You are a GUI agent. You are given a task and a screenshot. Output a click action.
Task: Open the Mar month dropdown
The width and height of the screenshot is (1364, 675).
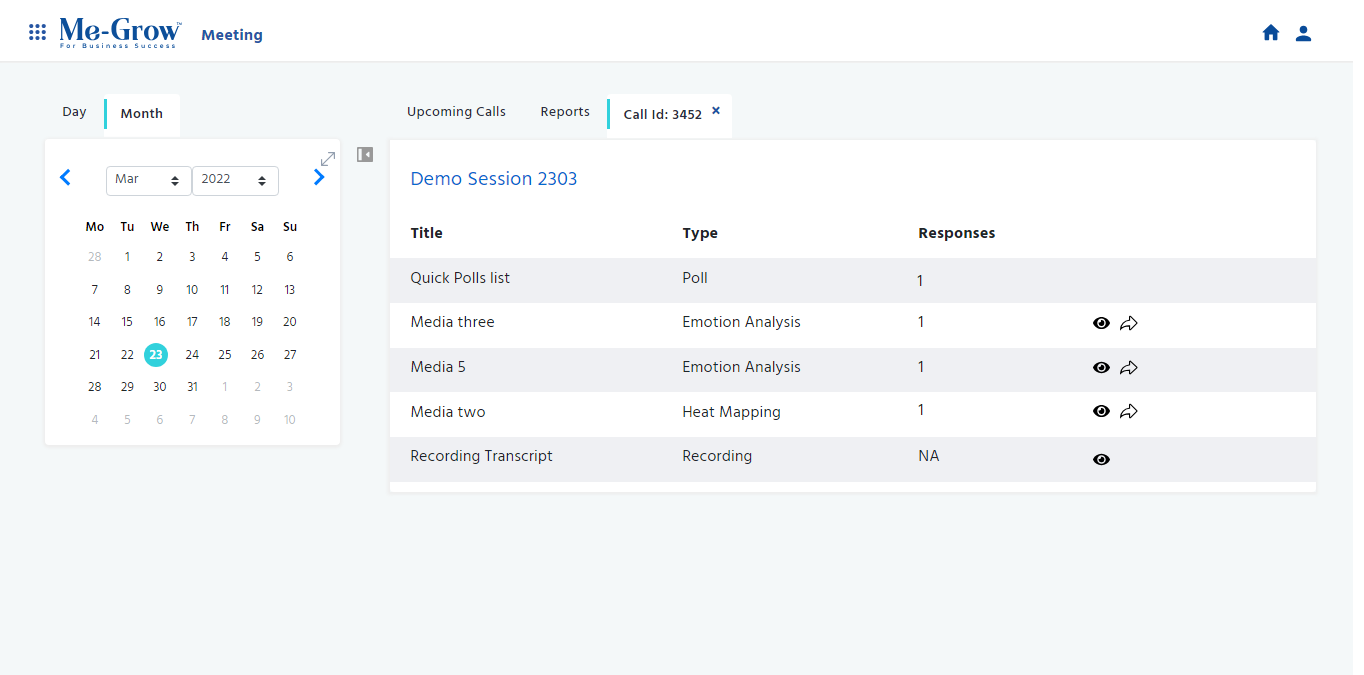tap(148, 180)
